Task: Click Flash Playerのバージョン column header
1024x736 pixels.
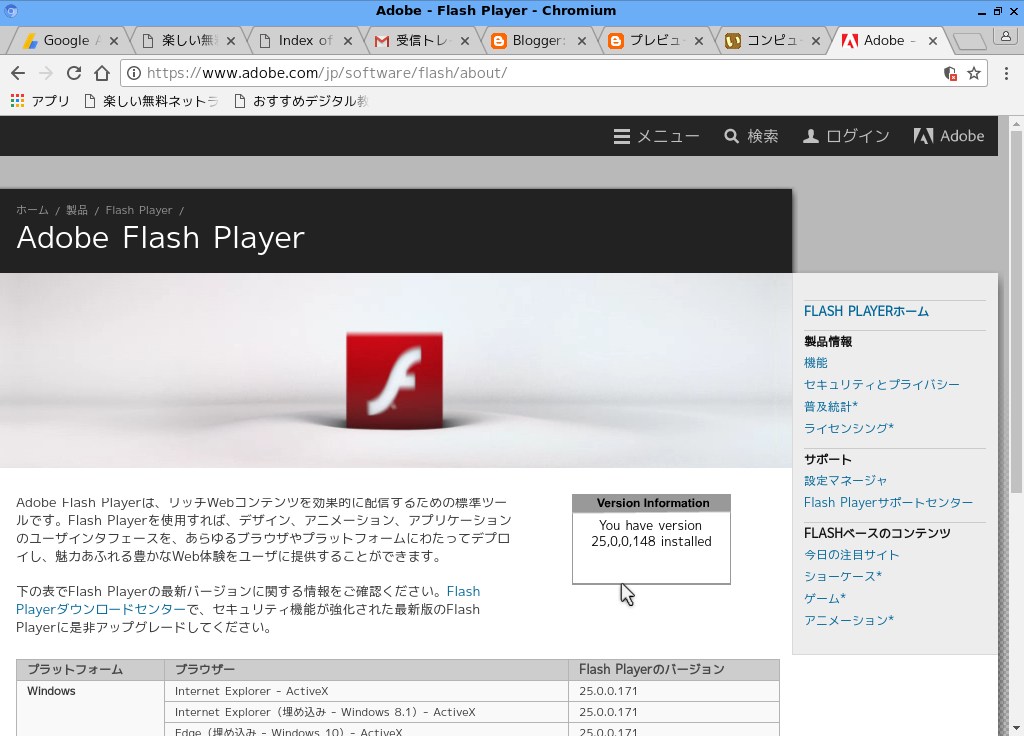Action: pos(674,669)
